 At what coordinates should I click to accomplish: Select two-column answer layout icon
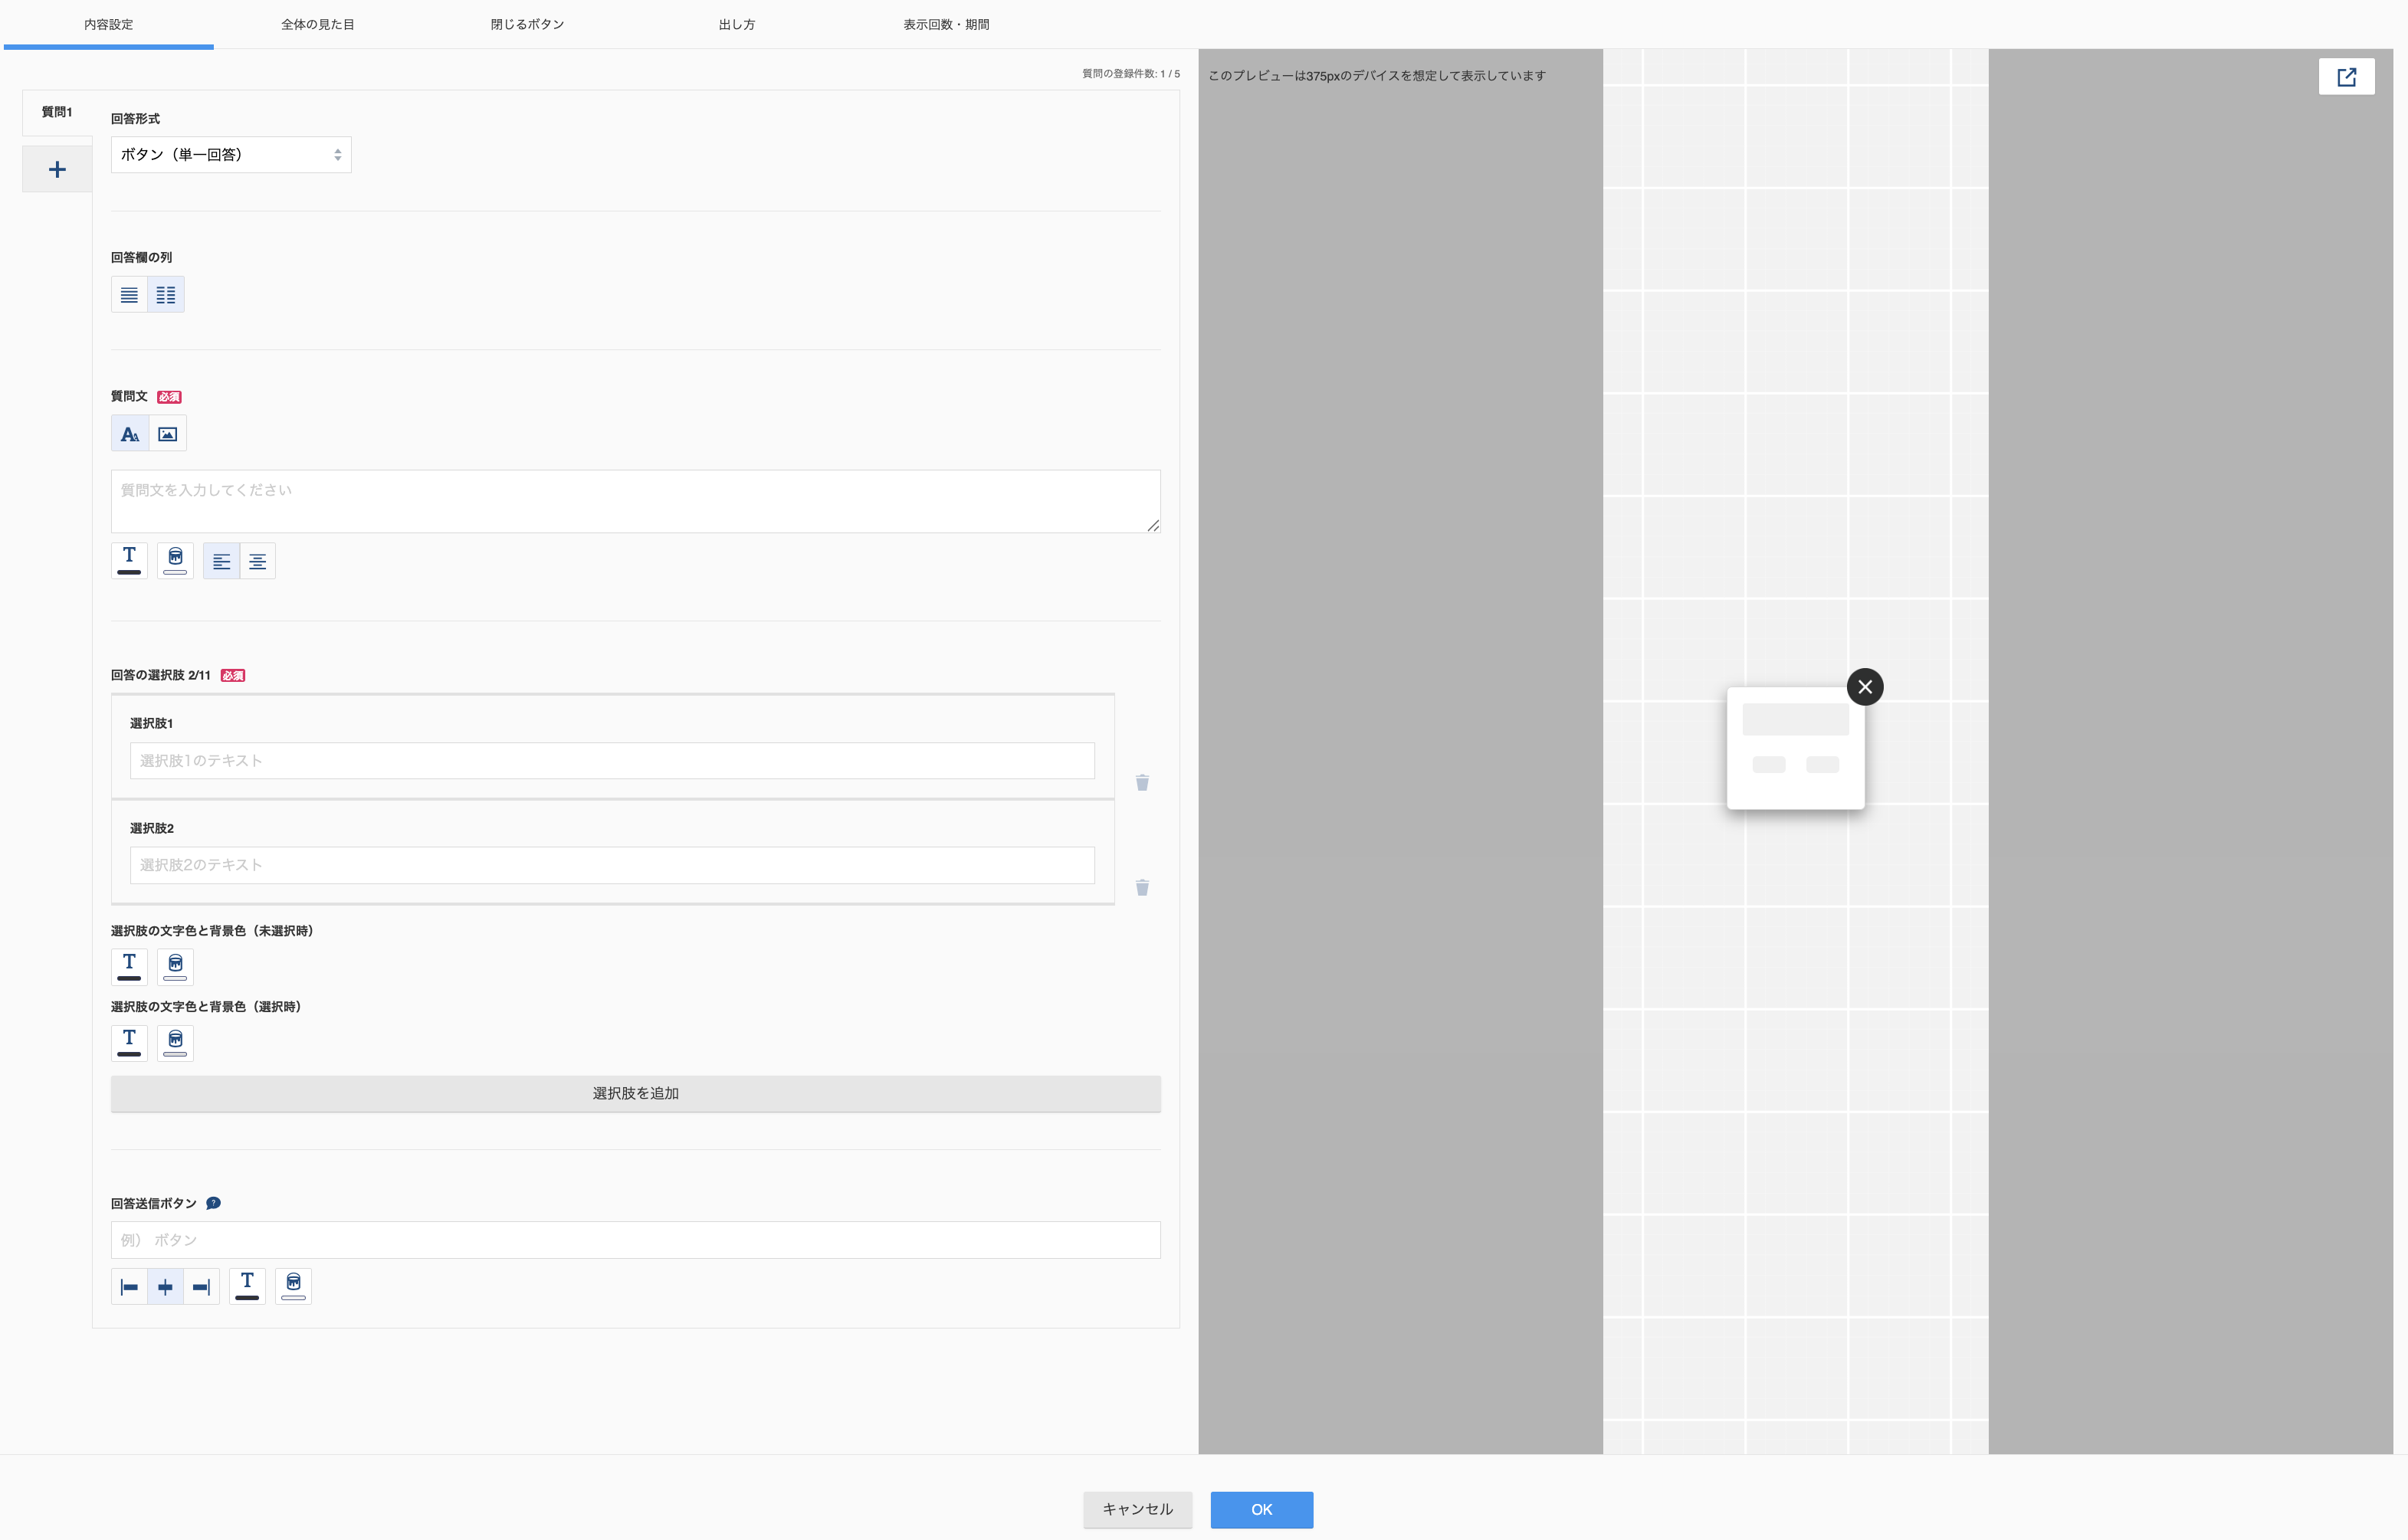166,295
